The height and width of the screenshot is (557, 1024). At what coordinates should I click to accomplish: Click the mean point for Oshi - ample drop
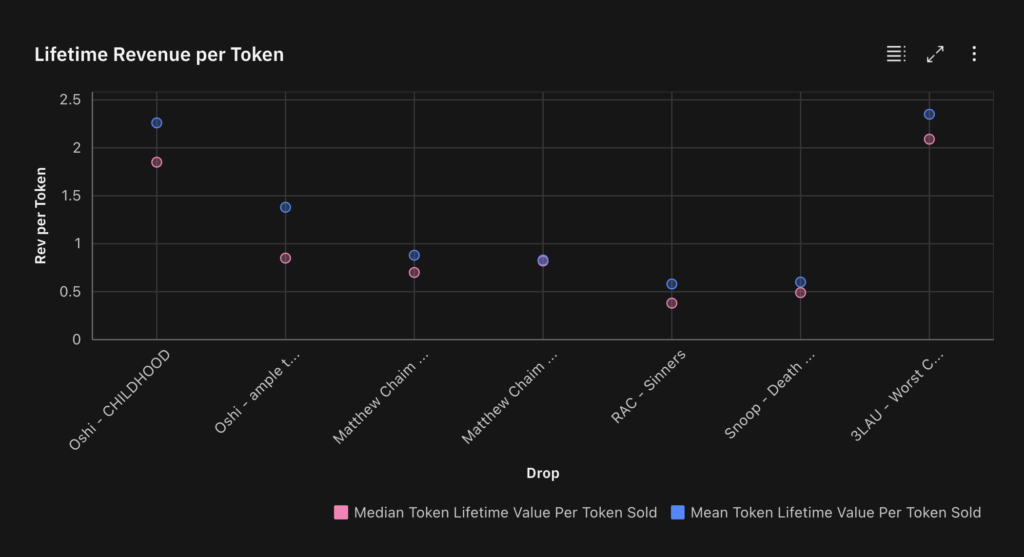[285, 207]
